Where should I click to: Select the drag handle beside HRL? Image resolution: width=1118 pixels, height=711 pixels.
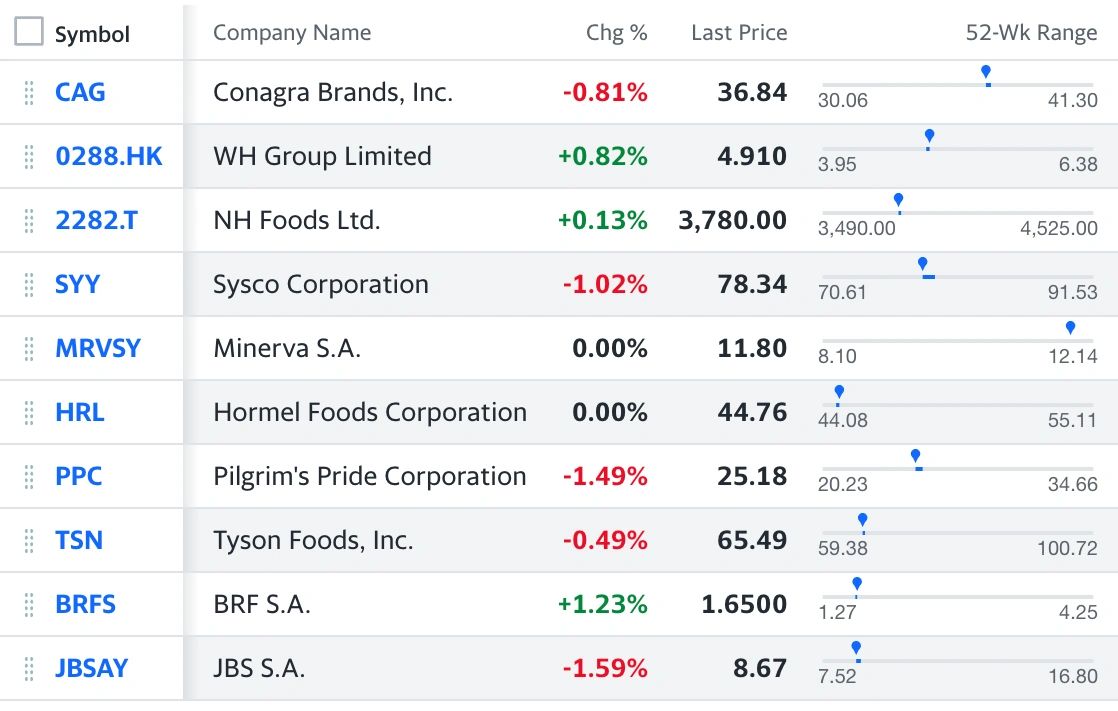point(29,413)
